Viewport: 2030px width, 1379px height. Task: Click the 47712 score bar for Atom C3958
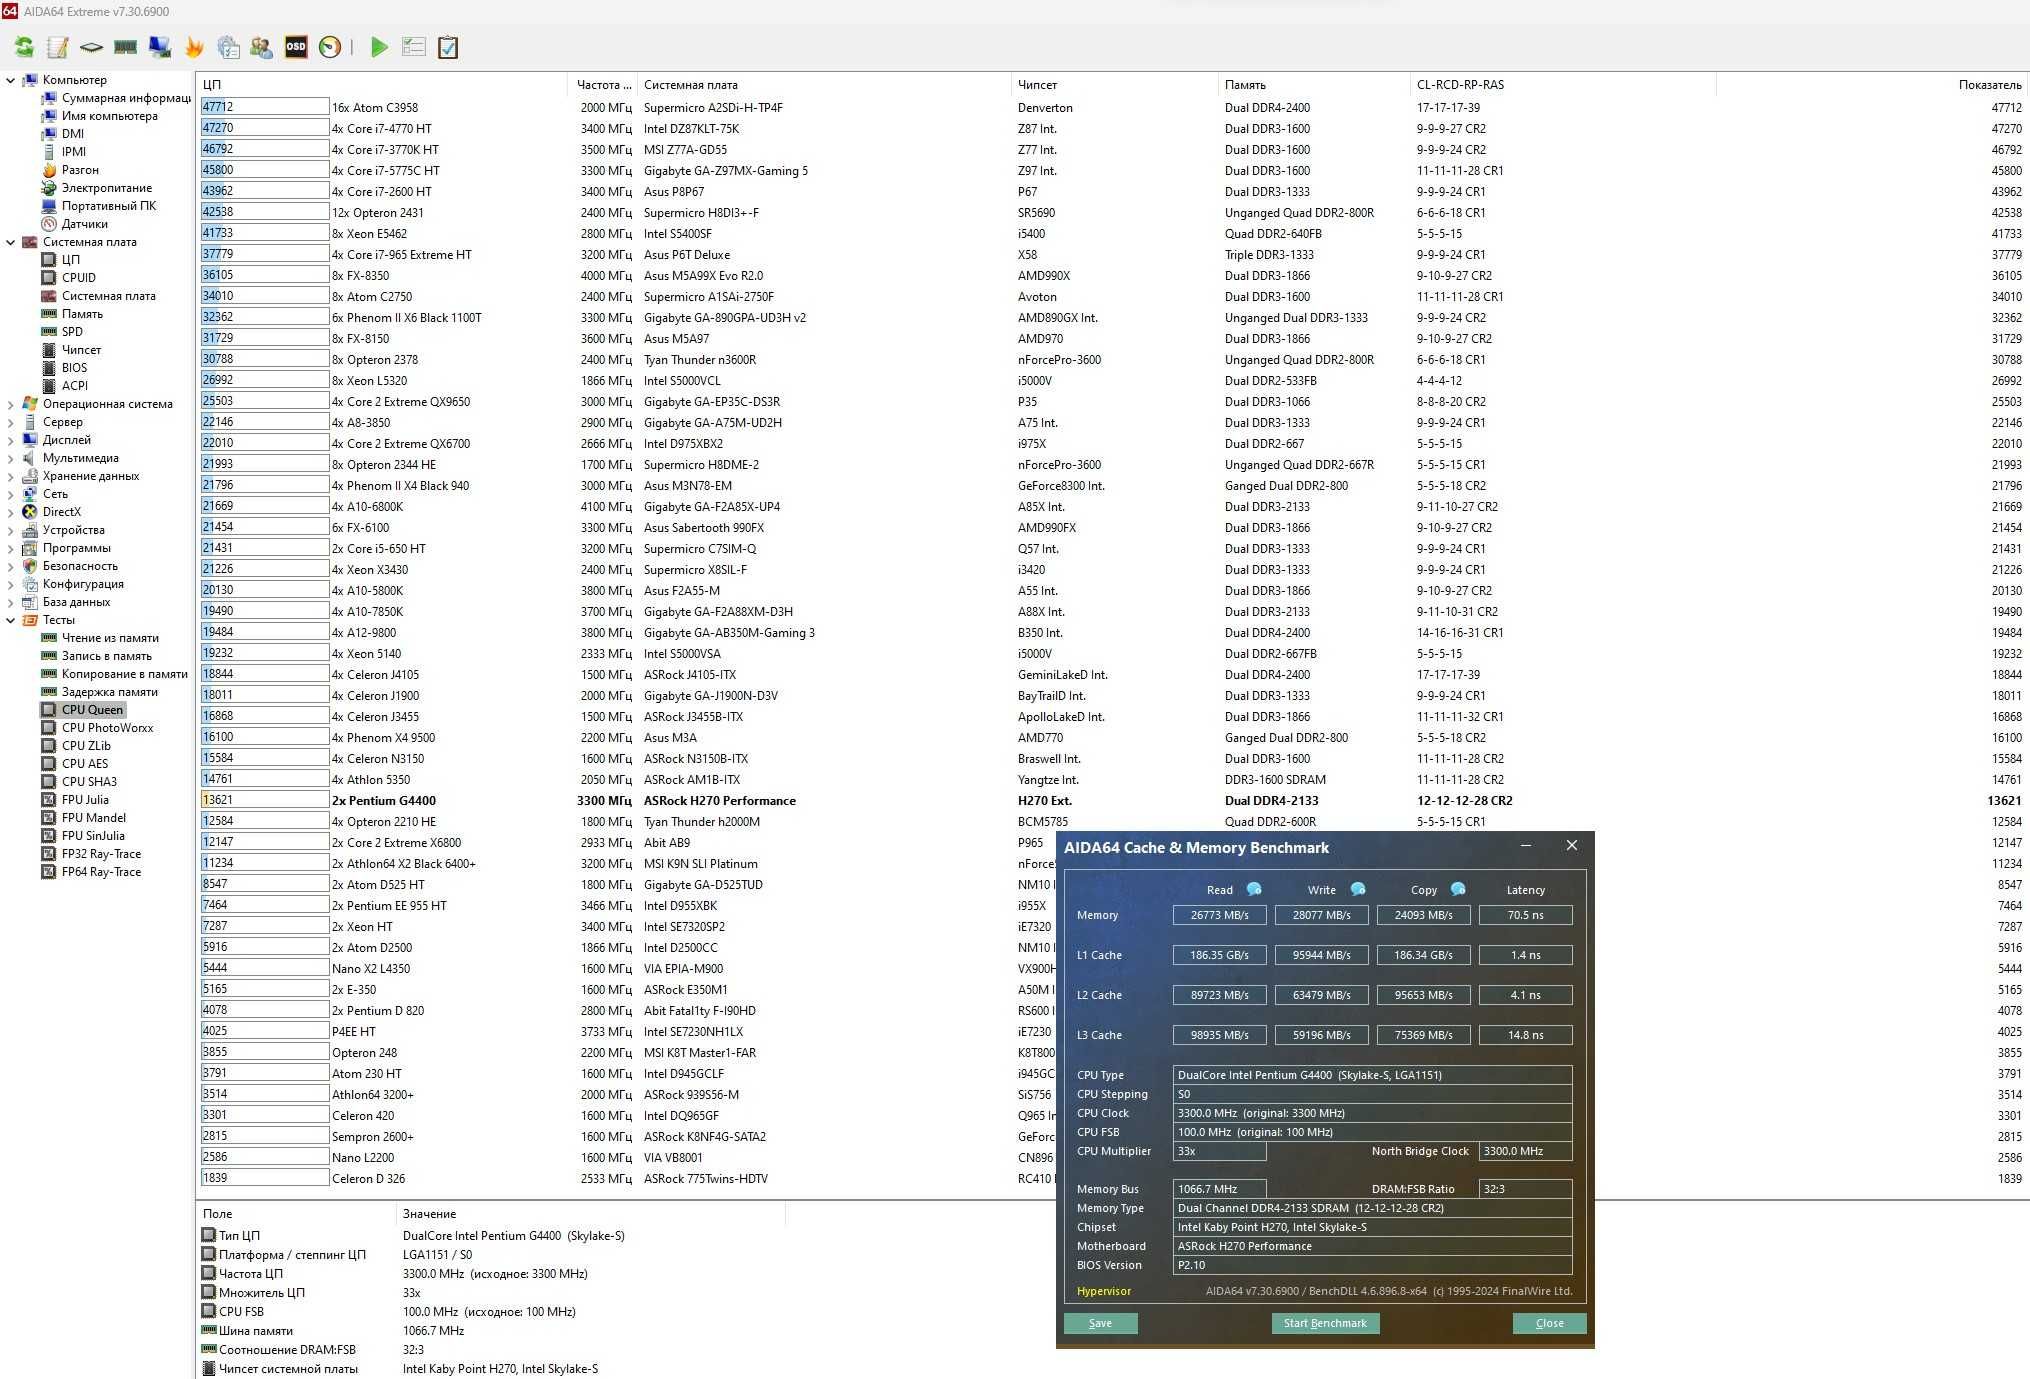click(264, 107)
